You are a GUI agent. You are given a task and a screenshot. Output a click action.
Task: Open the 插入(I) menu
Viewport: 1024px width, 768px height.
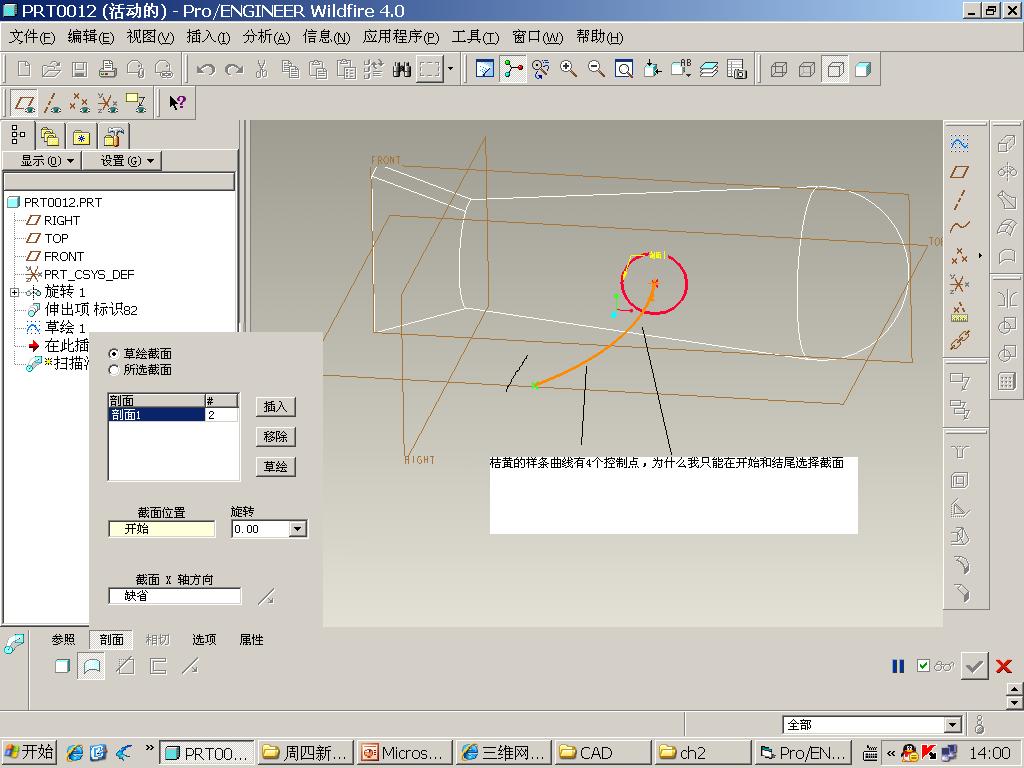tap(208, 37)
